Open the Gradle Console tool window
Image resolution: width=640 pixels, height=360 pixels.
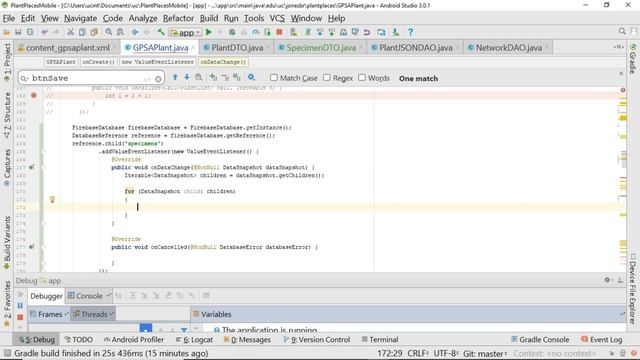pyautogui.click(x=540, y=340)
